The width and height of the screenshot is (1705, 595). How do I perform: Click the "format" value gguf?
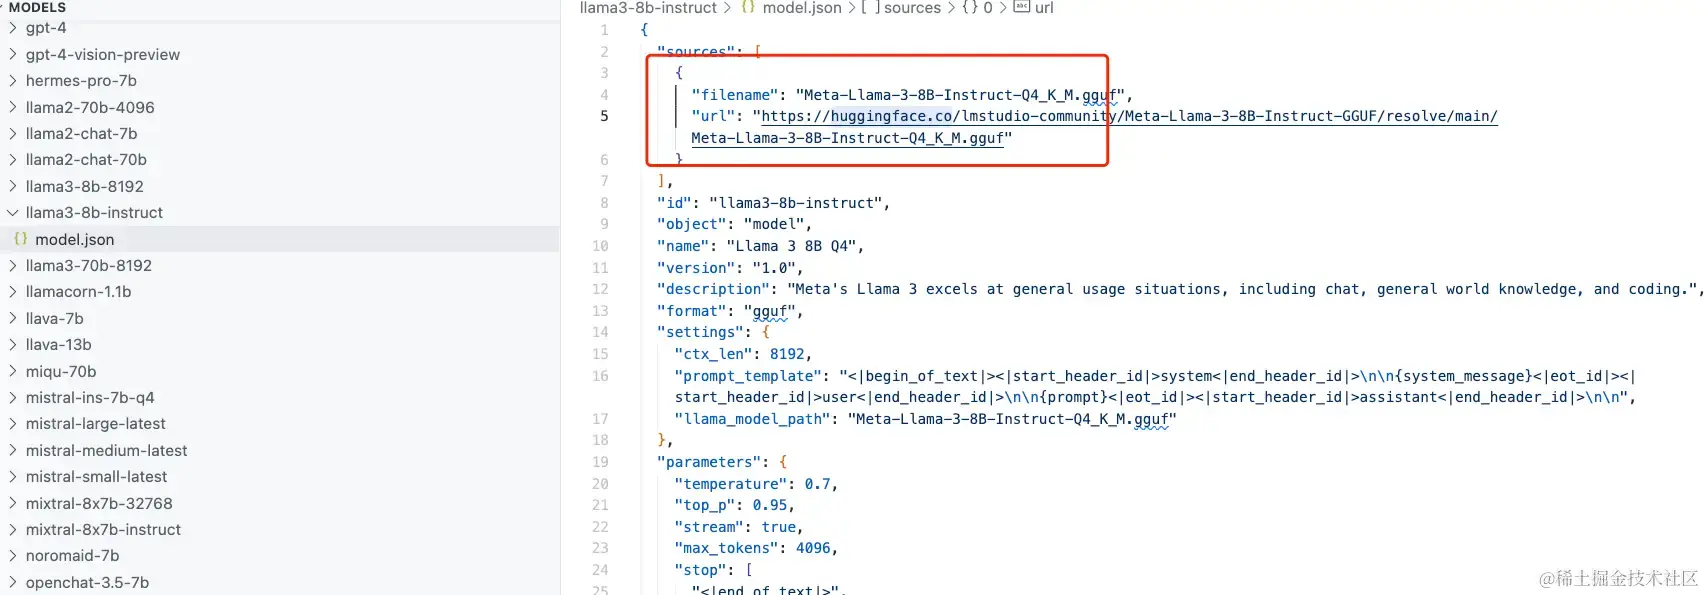pyautogui.click(x=770, y=311)
